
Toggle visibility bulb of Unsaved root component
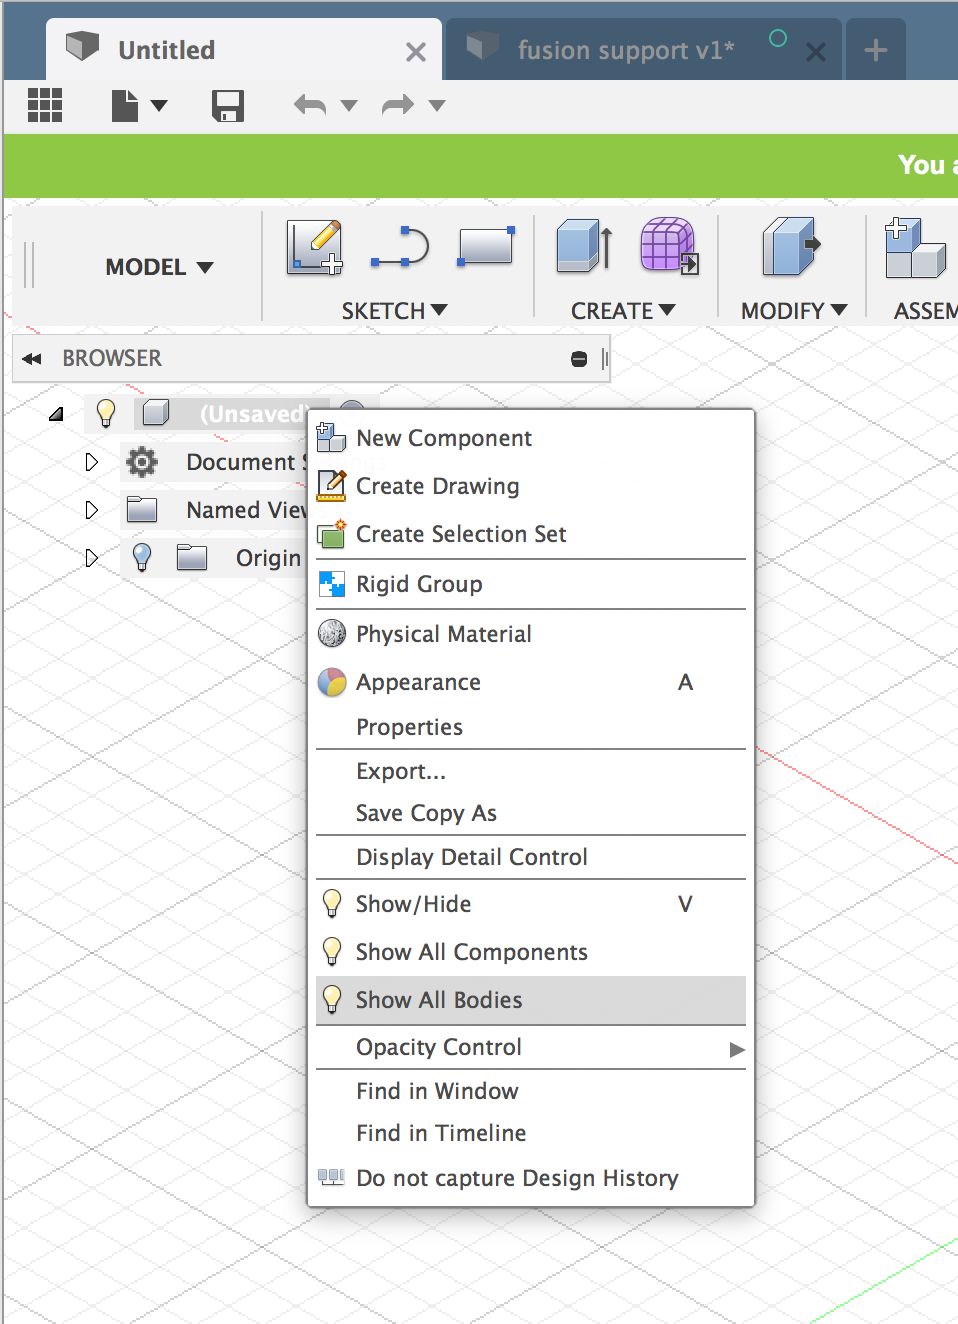pyautogui.click(x=106, y=412)
